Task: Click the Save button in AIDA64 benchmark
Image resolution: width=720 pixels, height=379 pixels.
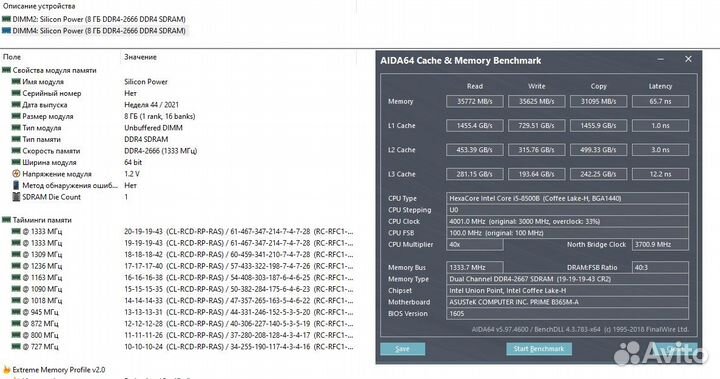Action: pos(402,349)
